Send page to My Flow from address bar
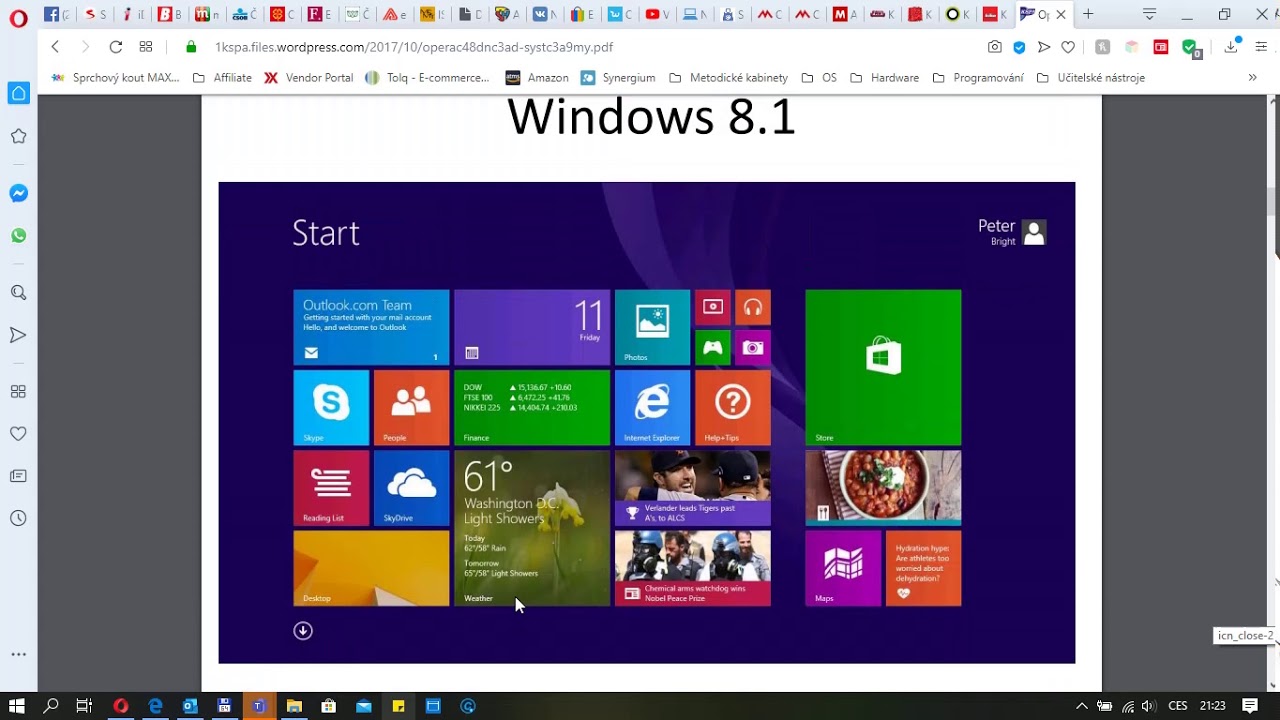This screenshot has height=720, width=1280. 1044,47
